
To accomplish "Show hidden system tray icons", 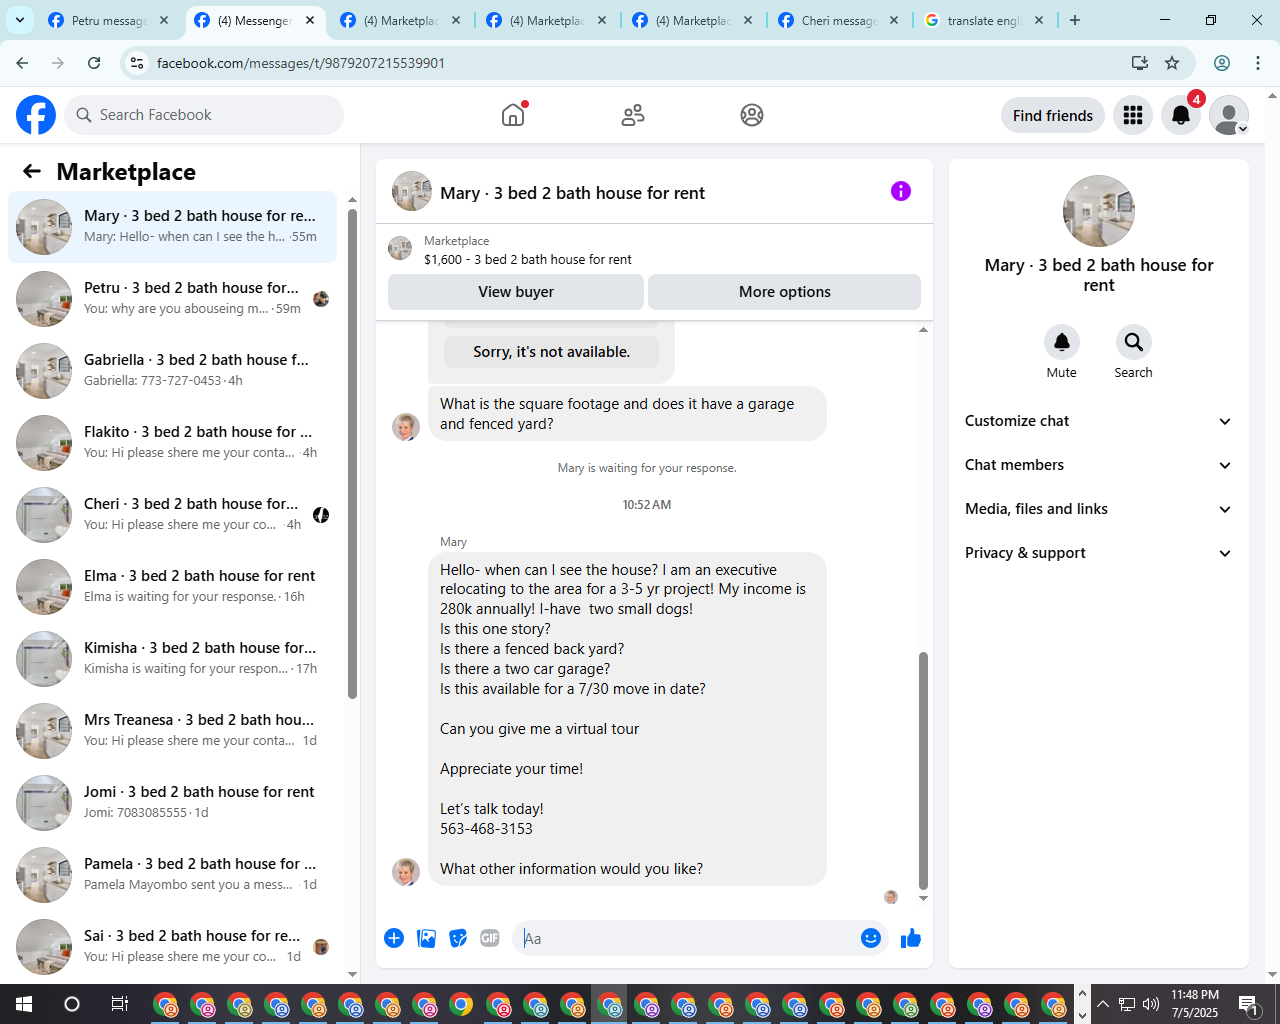I will point(1103,1004).
